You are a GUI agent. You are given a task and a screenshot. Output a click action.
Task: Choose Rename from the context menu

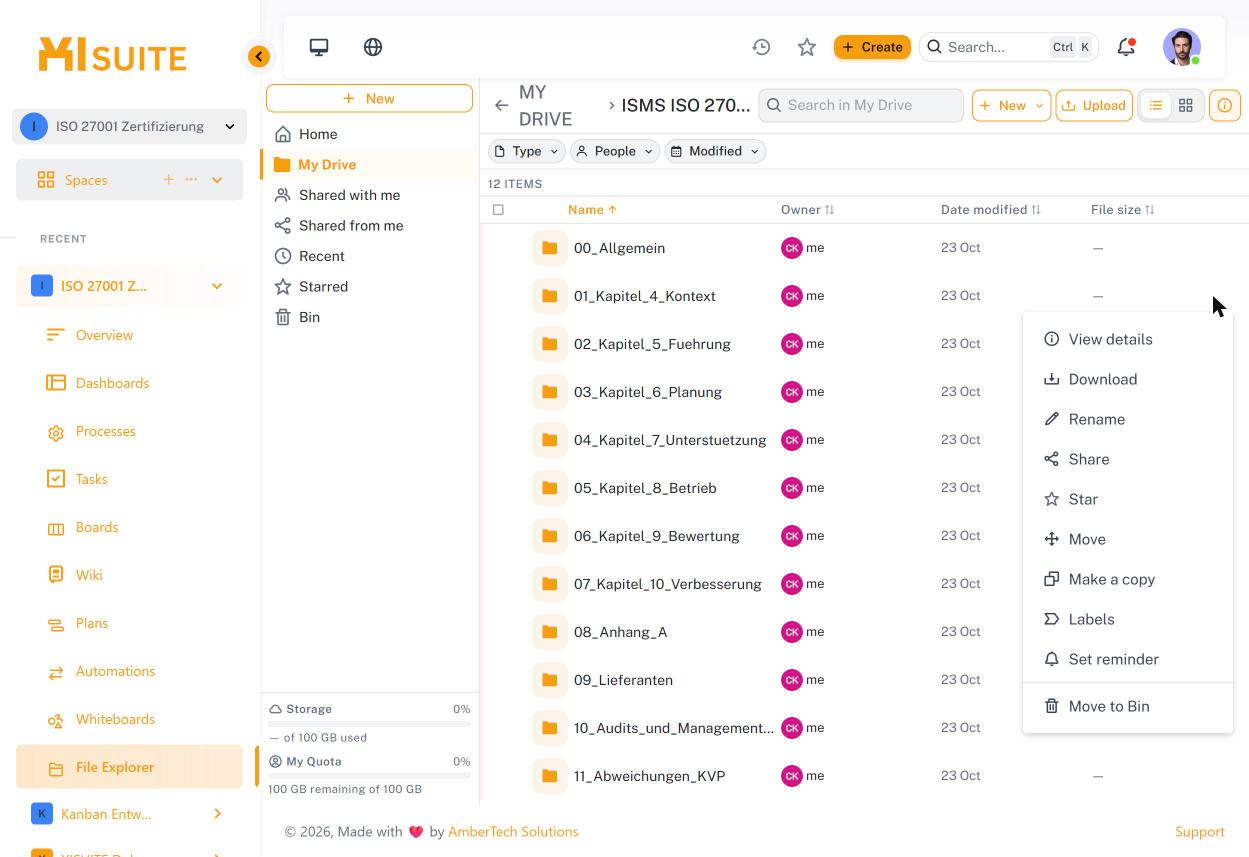tap(1127, 419)
